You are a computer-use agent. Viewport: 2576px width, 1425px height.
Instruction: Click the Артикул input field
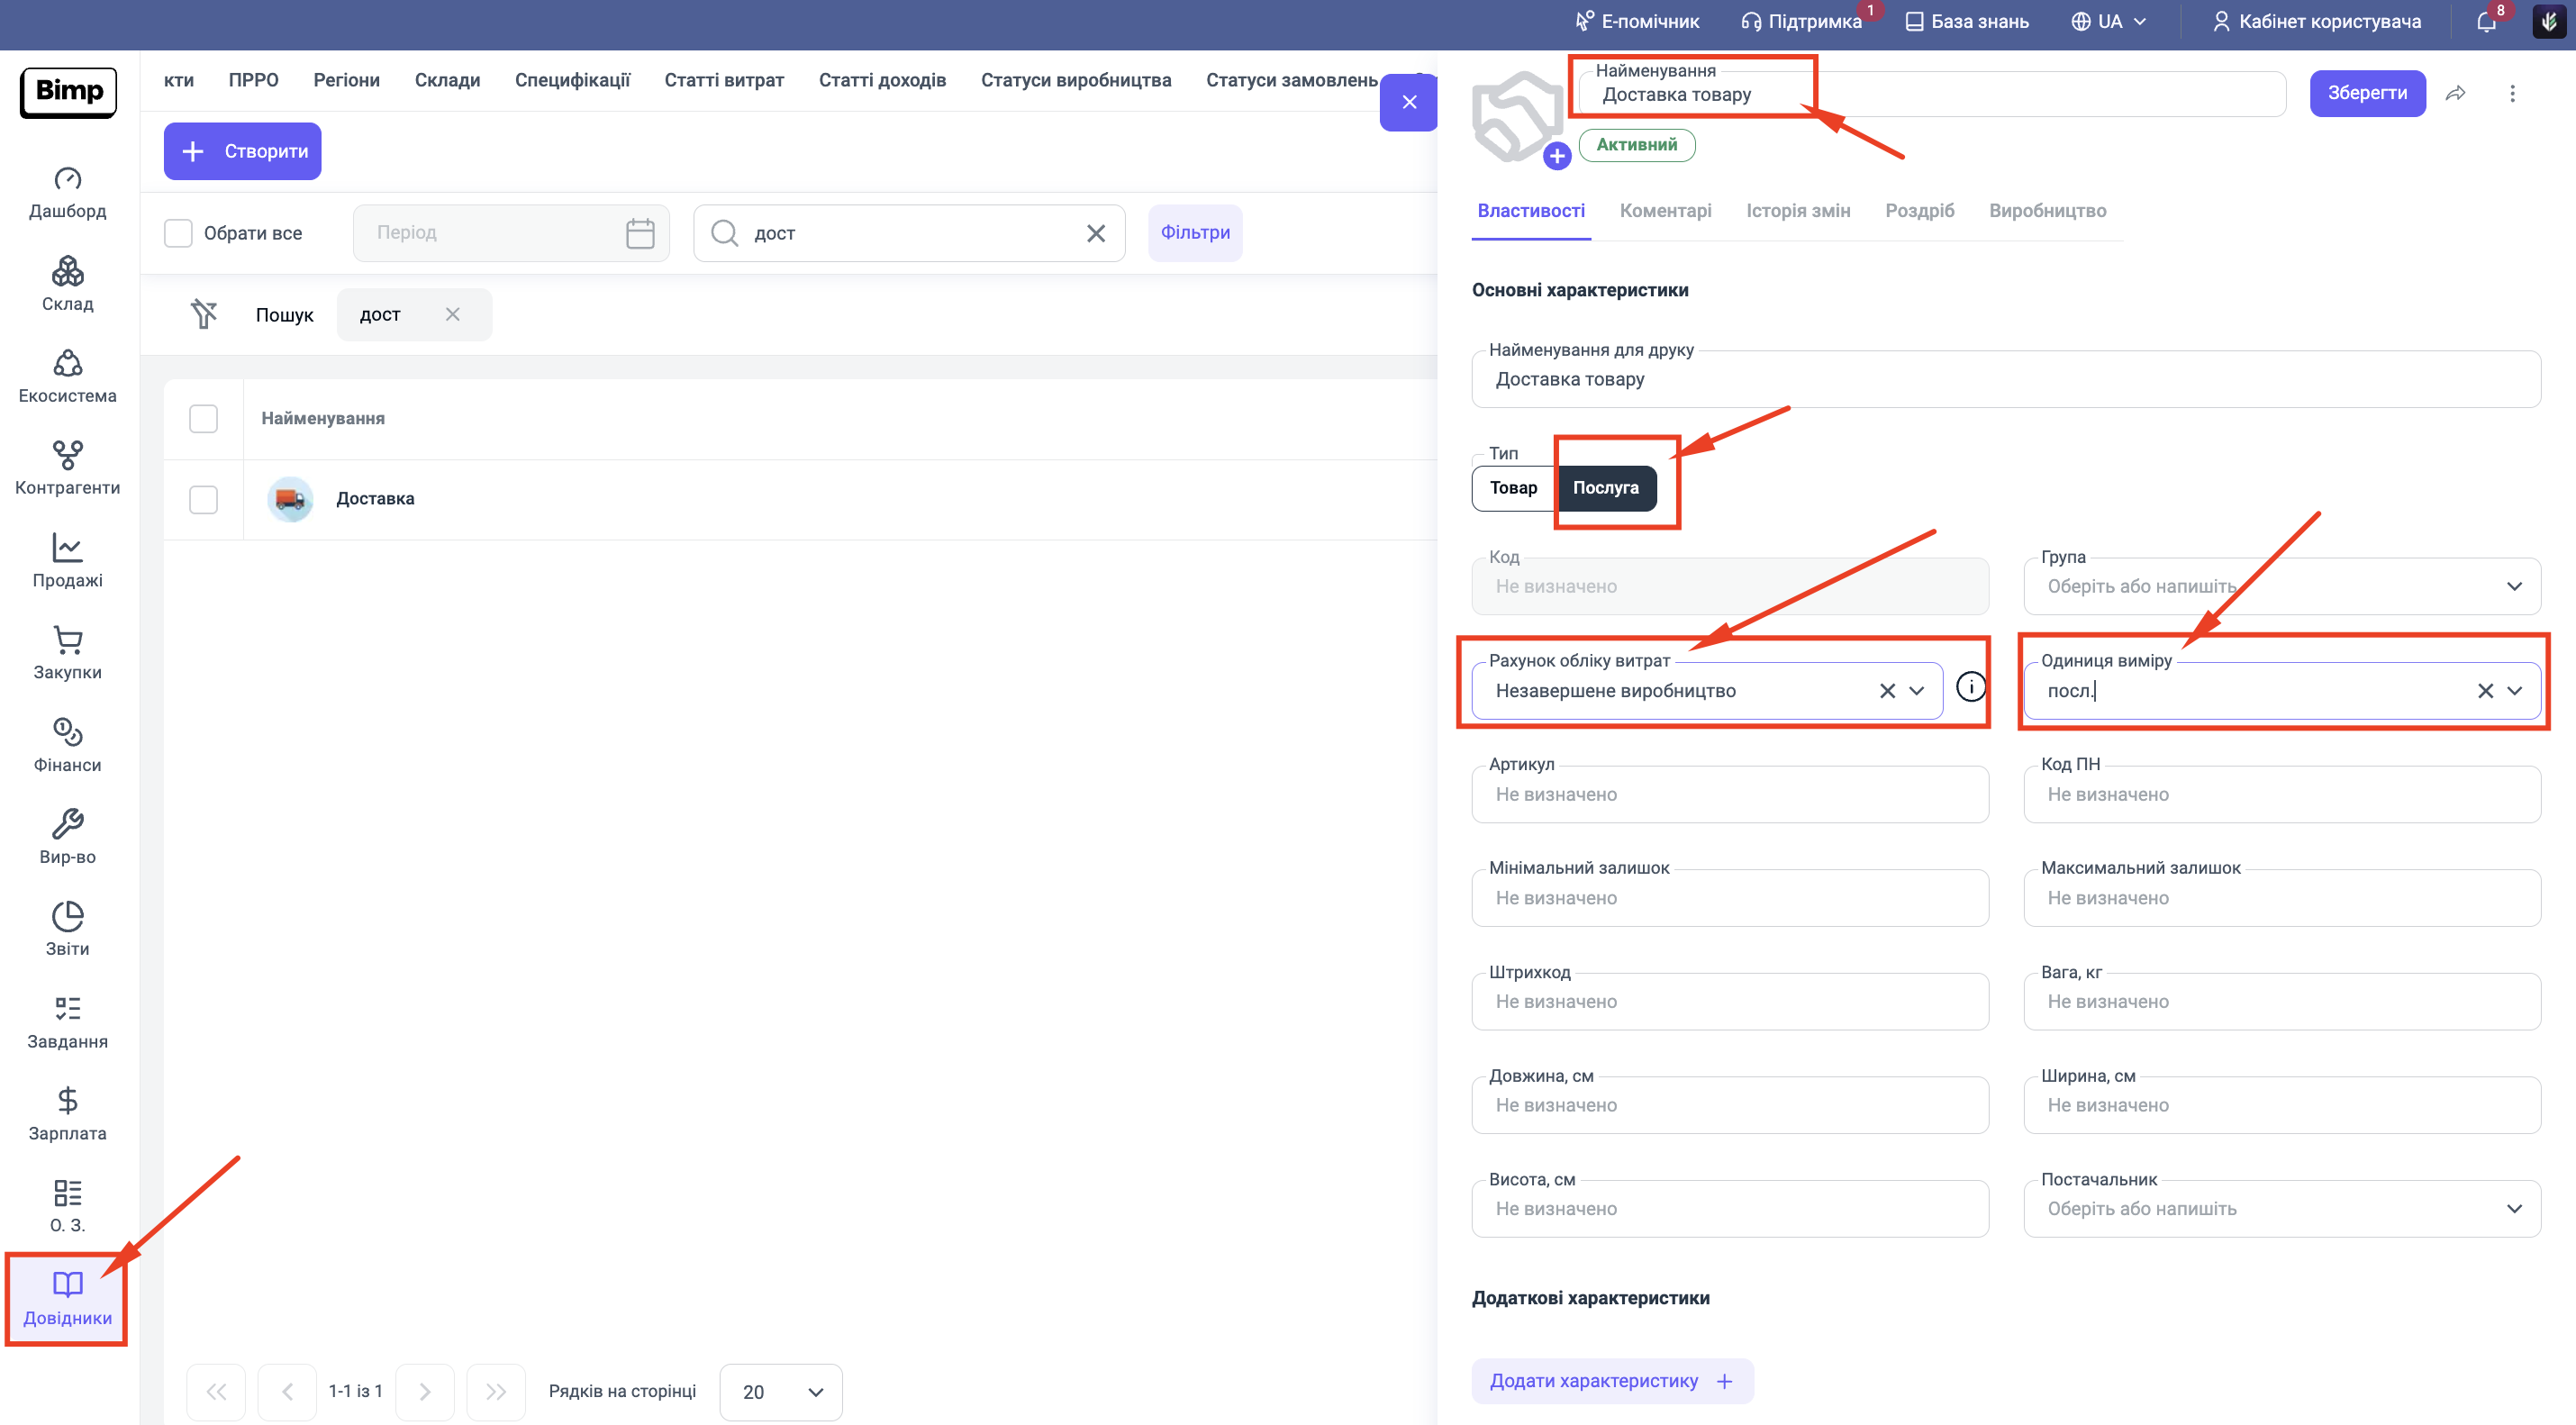click(x=1729, y=794)
